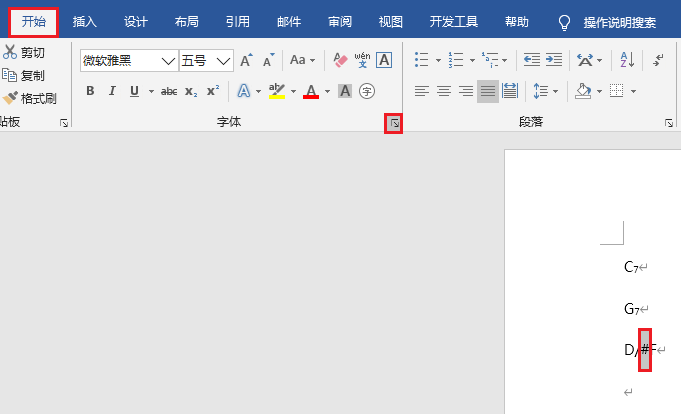Align text right

466,91
